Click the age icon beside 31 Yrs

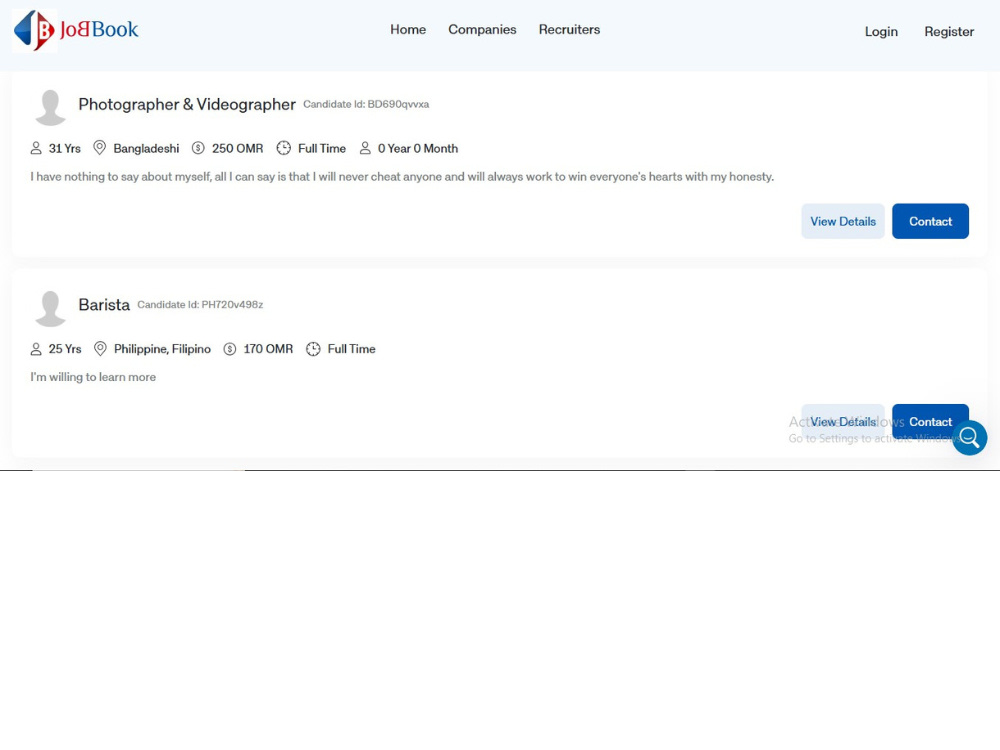click(x=36, y=148)
